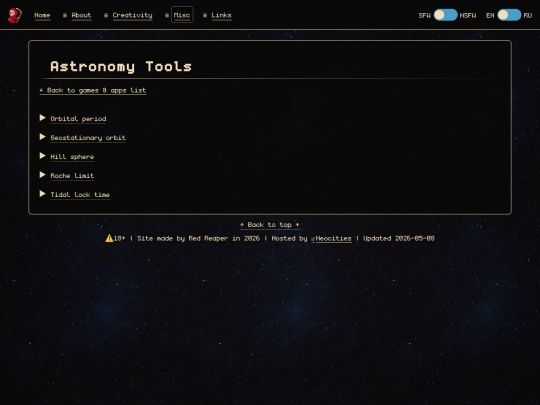Toggle the SFW/NSFW switch
540x405 pixels.
(445, 15)
